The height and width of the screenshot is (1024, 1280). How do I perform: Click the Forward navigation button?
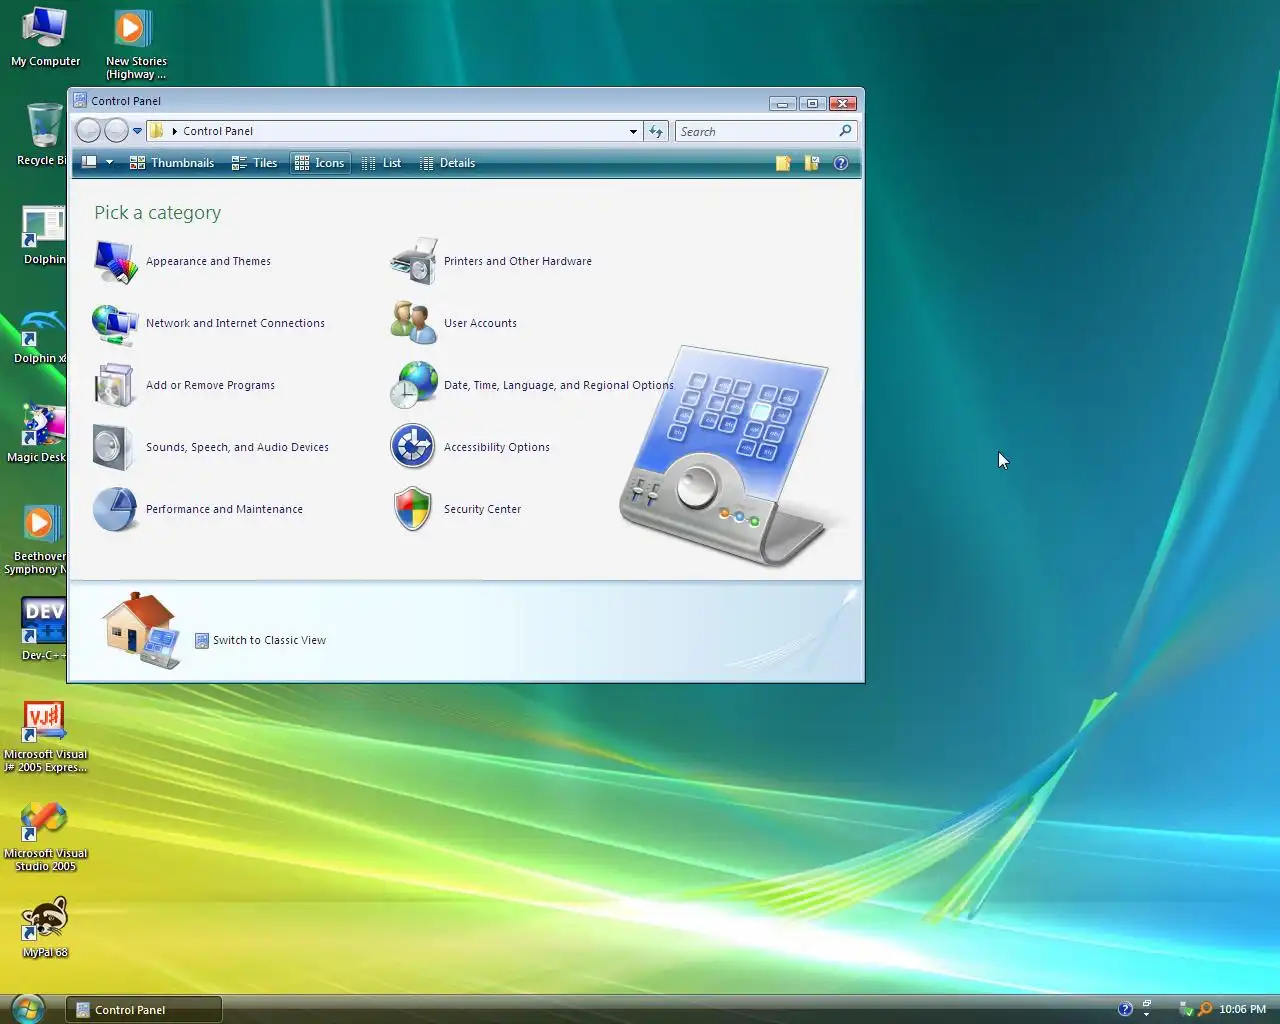click(116, 131)
